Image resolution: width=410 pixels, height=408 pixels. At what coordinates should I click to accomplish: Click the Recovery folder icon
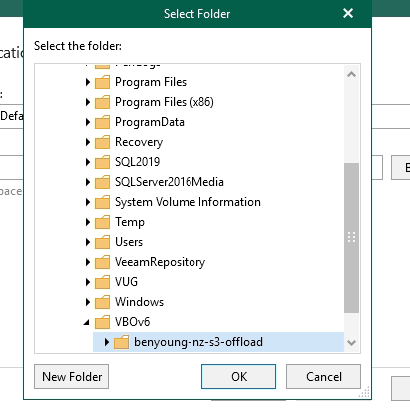coord(102,142)
